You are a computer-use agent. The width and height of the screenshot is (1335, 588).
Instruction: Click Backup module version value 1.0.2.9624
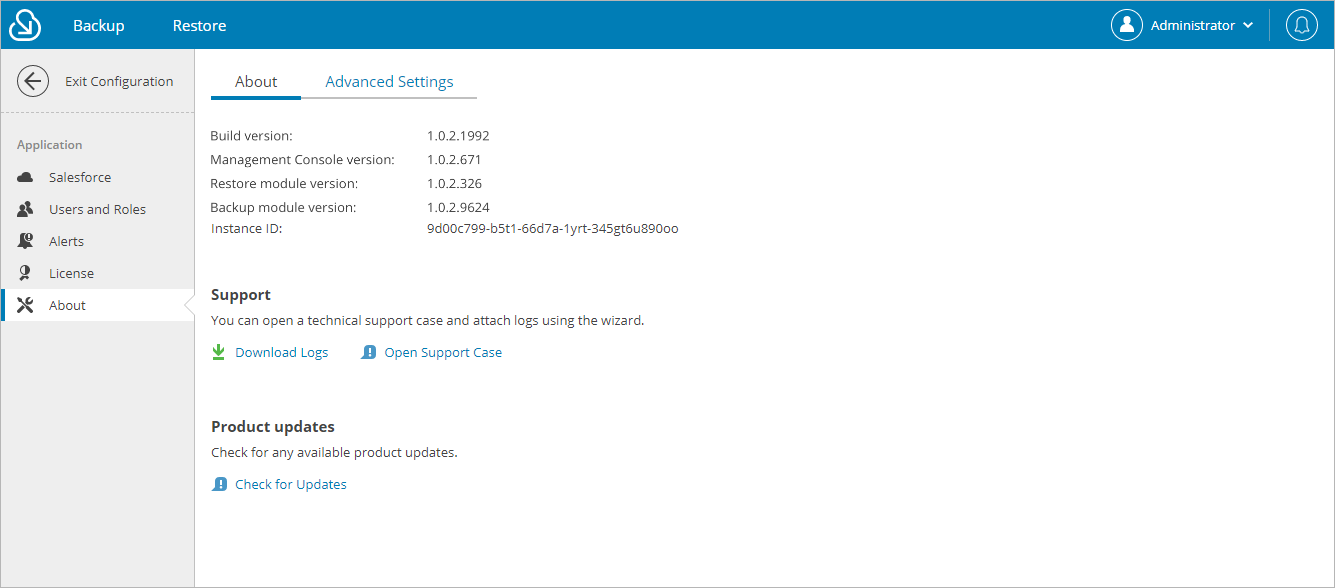pyautogui.click(x=458, y=207)
